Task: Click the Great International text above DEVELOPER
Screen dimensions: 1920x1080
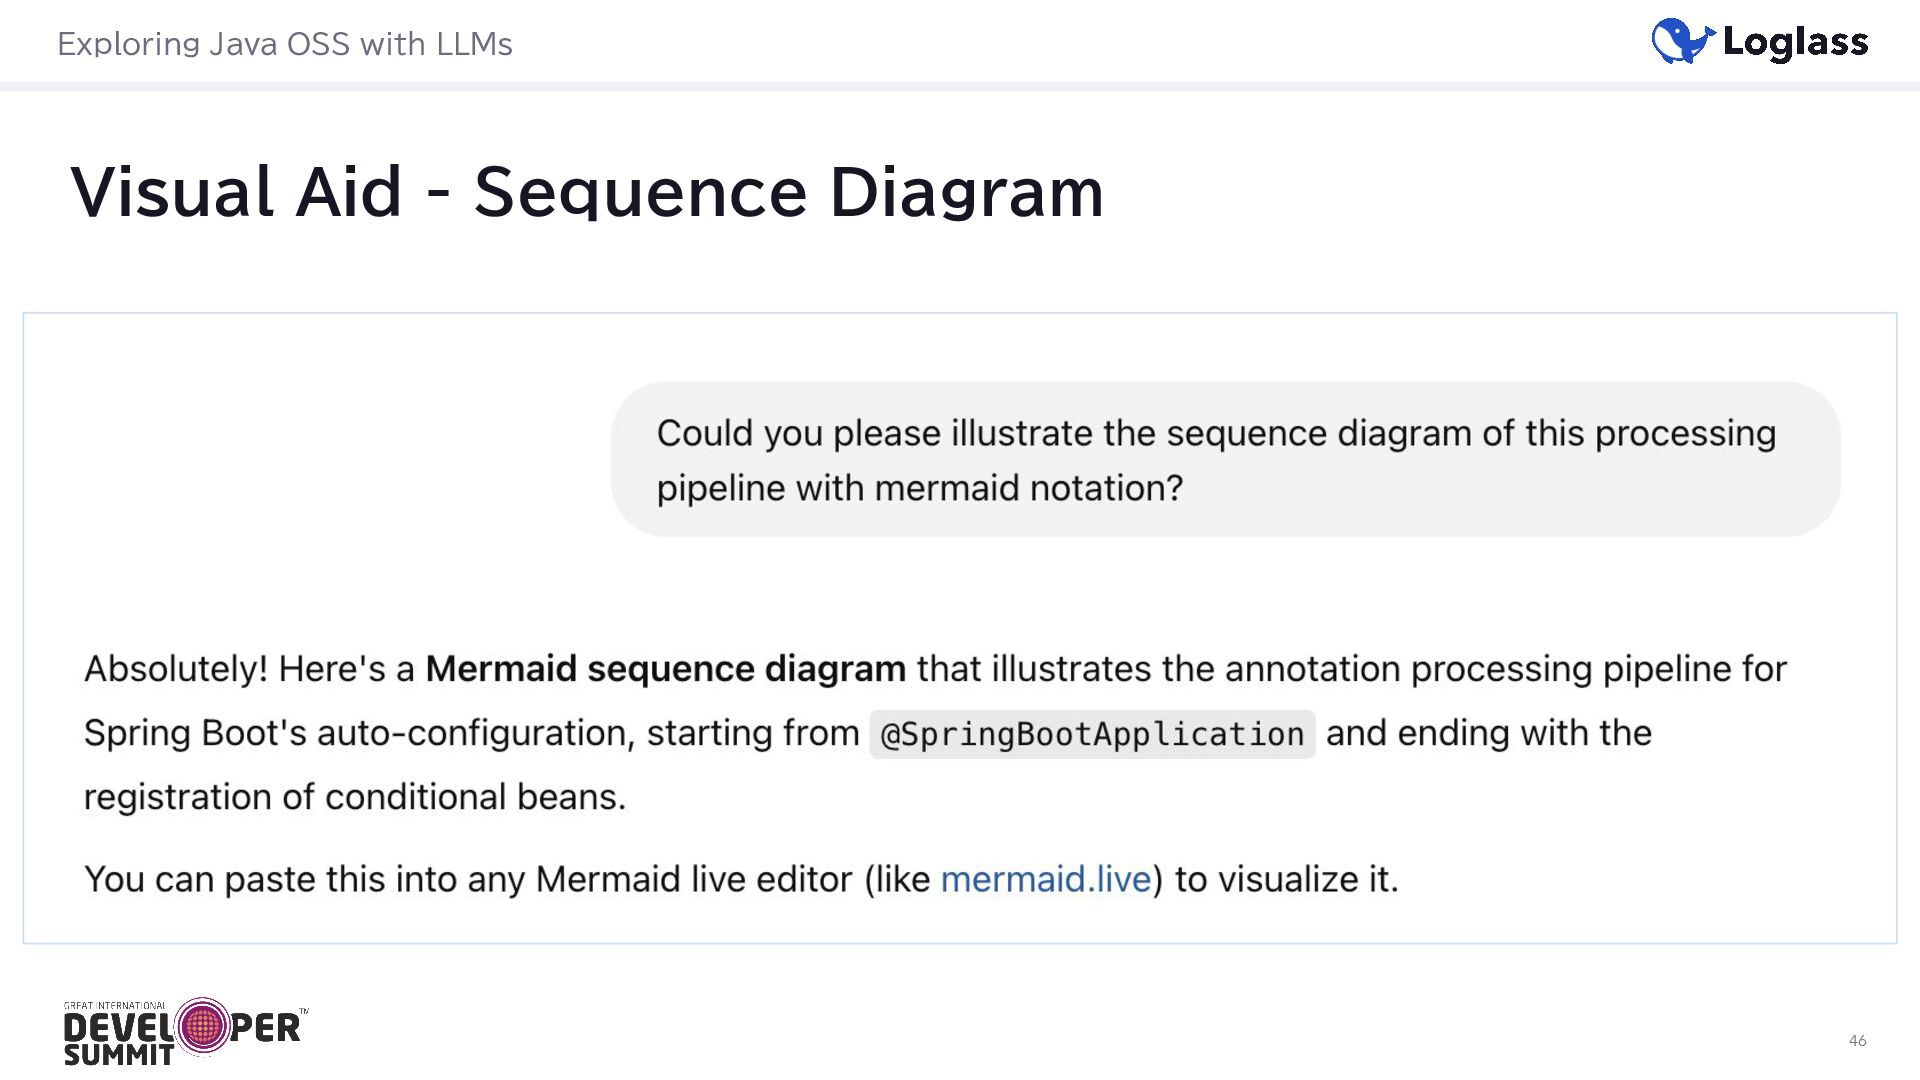Action: [115, 1006]
